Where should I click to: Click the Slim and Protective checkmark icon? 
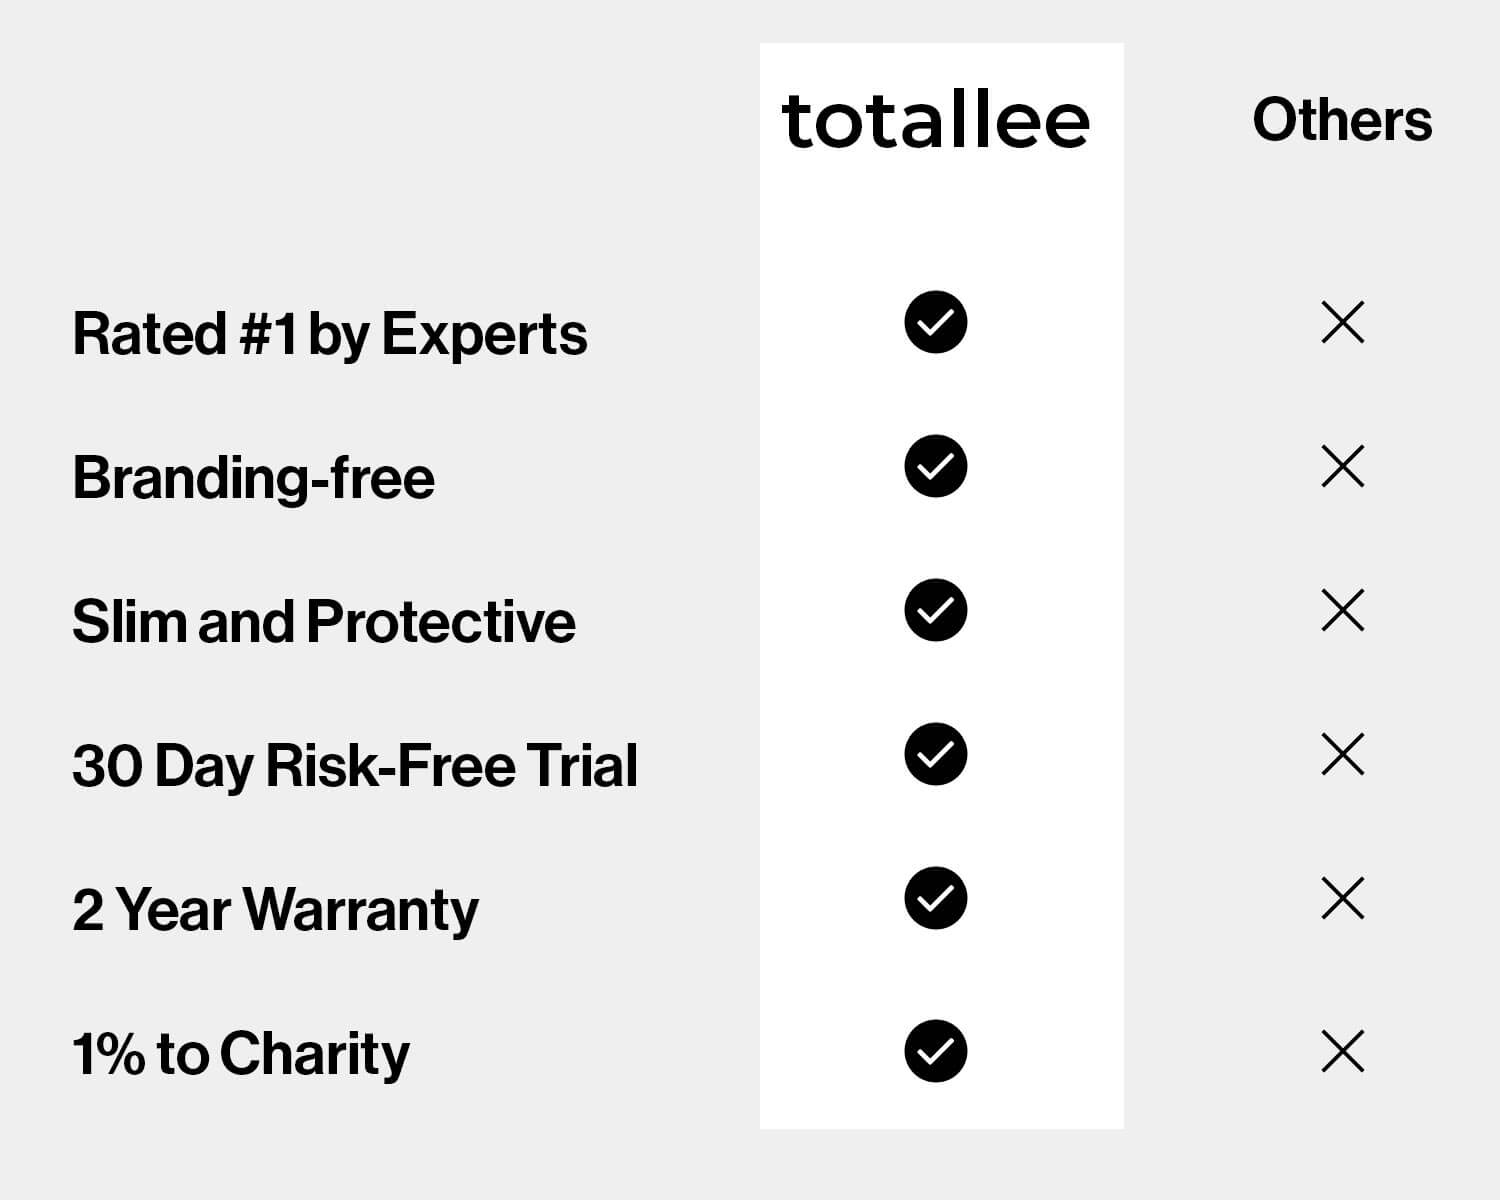pos(935,610)
